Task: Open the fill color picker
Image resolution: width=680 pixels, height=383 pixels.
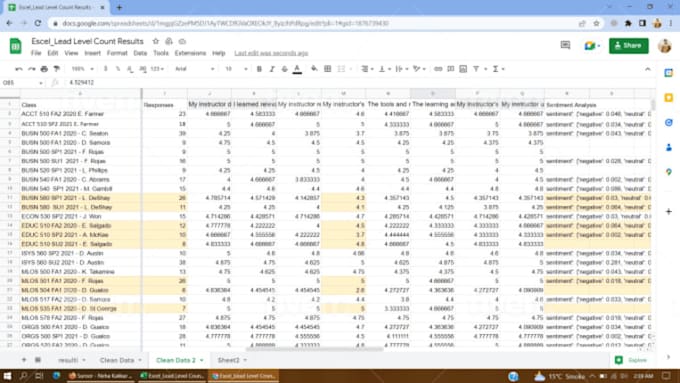Action: [x=314, y=69]
